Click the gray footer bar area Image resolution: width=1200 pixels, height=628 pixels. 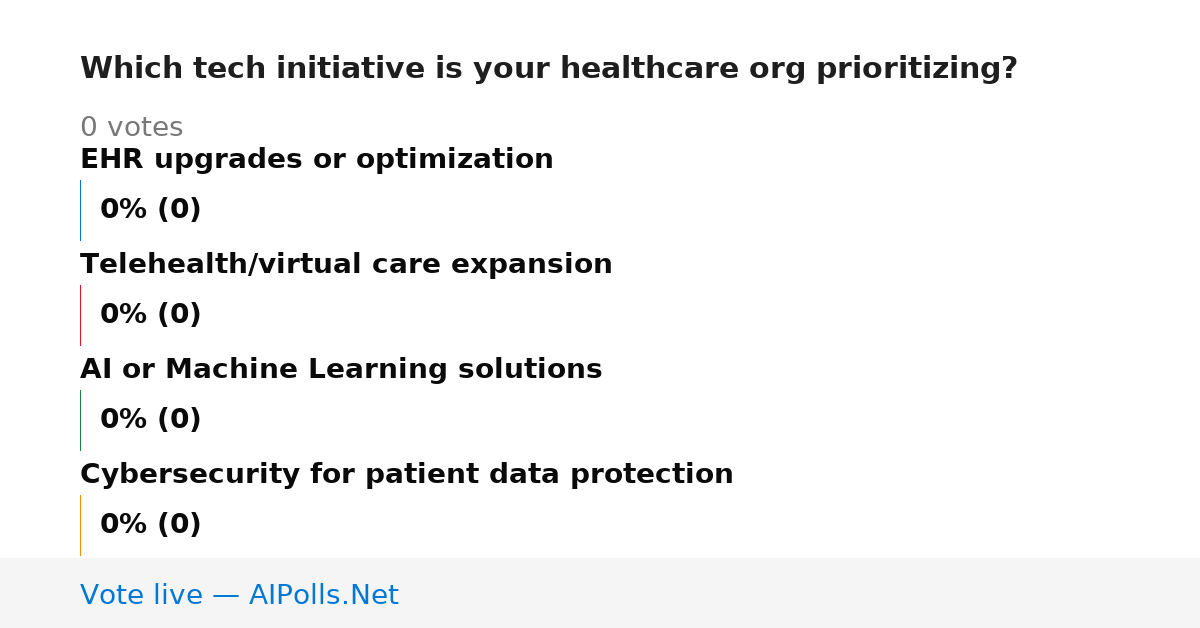click(x=600, y=593)
